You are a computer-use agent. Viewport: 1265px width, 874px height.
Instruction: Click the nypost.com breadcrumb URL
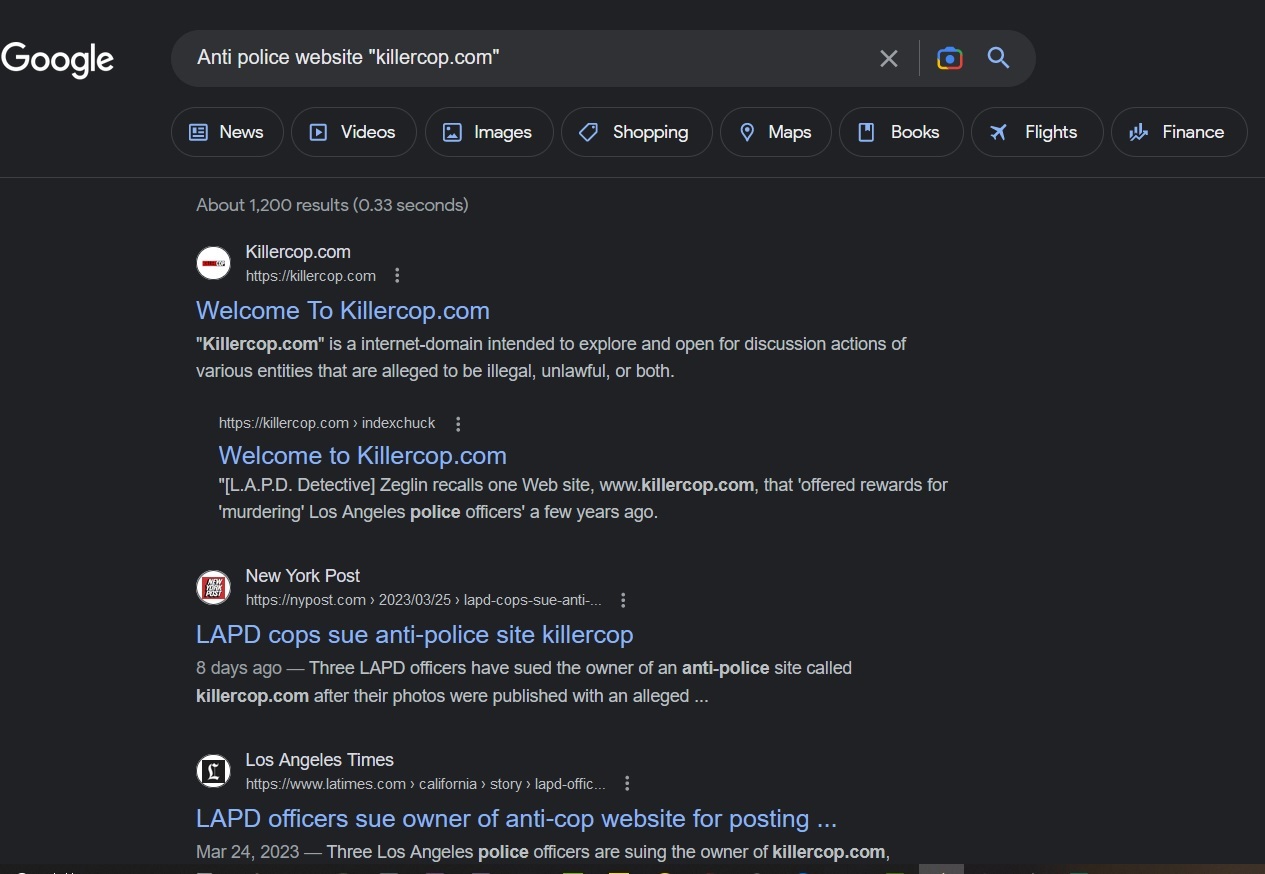point(424,600)
